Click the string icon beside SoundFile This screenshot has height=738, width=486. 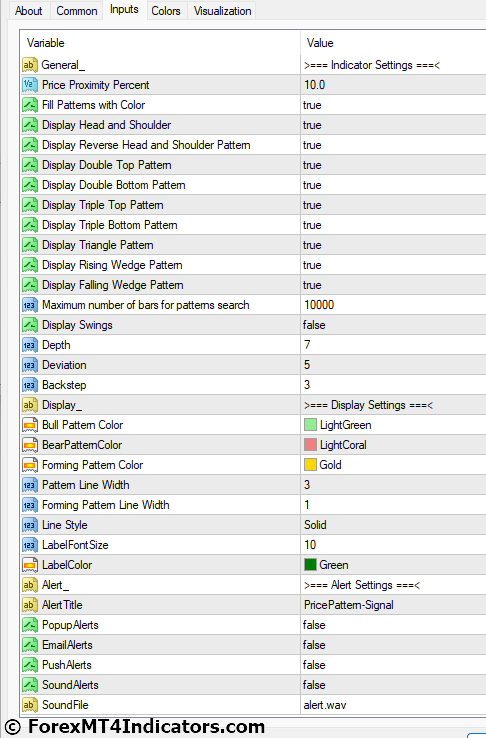coord(30,705)
